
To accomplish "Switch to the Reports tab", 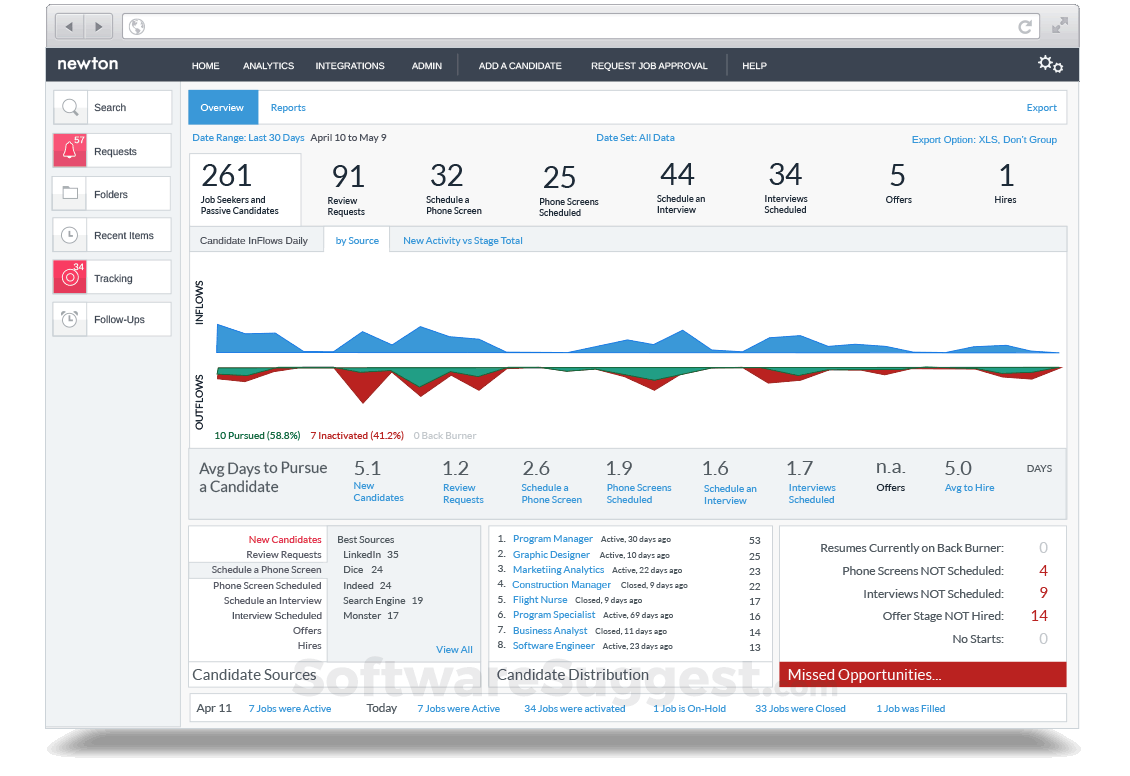I will point(288,107).
